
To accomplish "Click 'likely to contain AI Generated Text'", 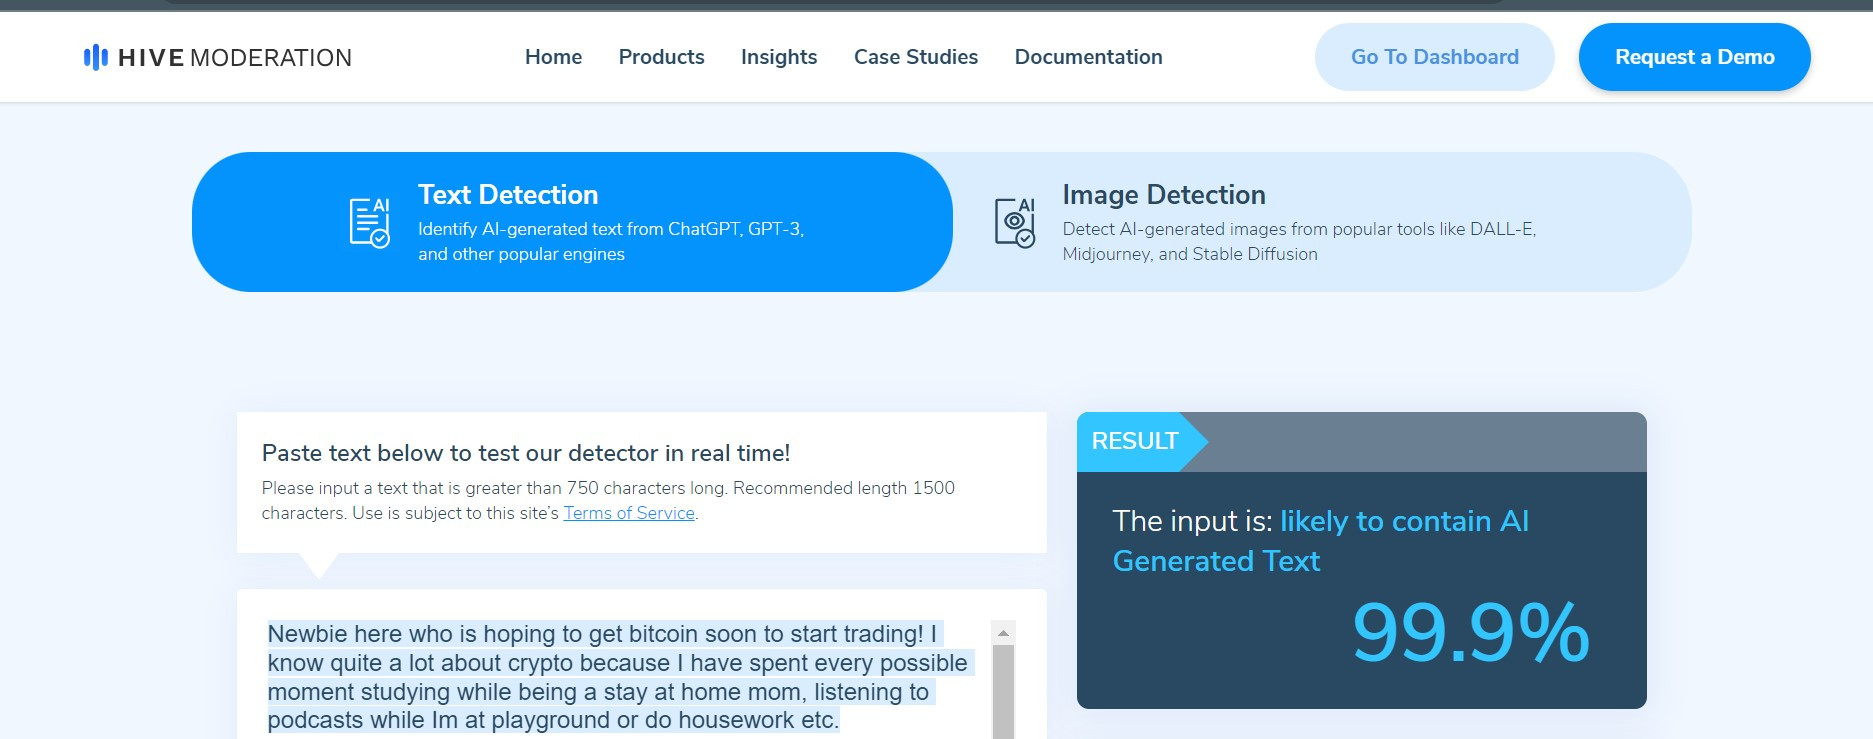I will tap(1320, 541).
